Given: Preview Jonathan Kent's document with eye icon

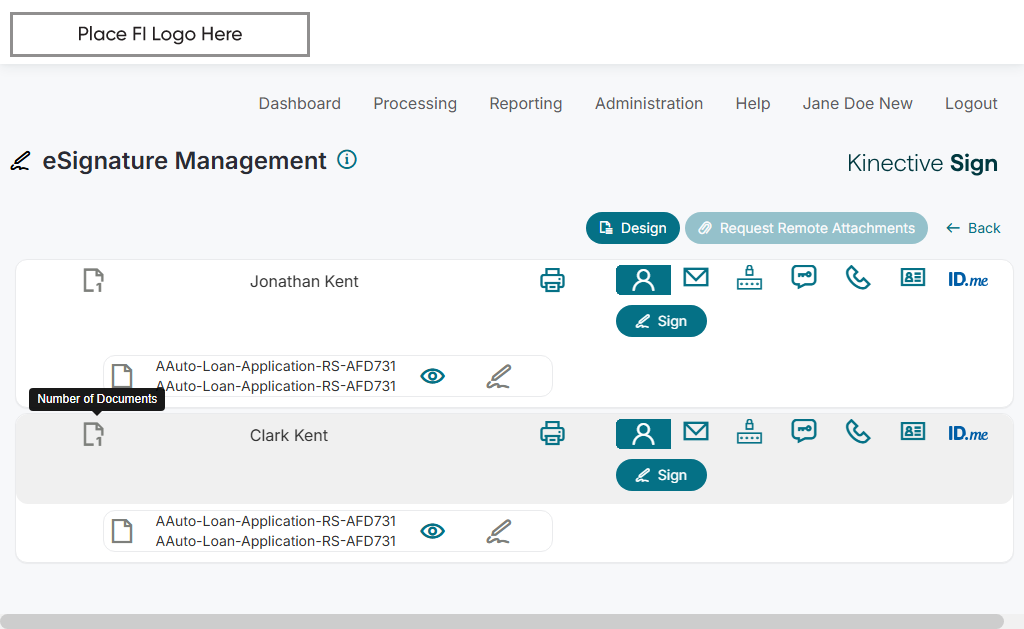Looking at the screenshot, I should pyautogui.click(x=432, y=376).
